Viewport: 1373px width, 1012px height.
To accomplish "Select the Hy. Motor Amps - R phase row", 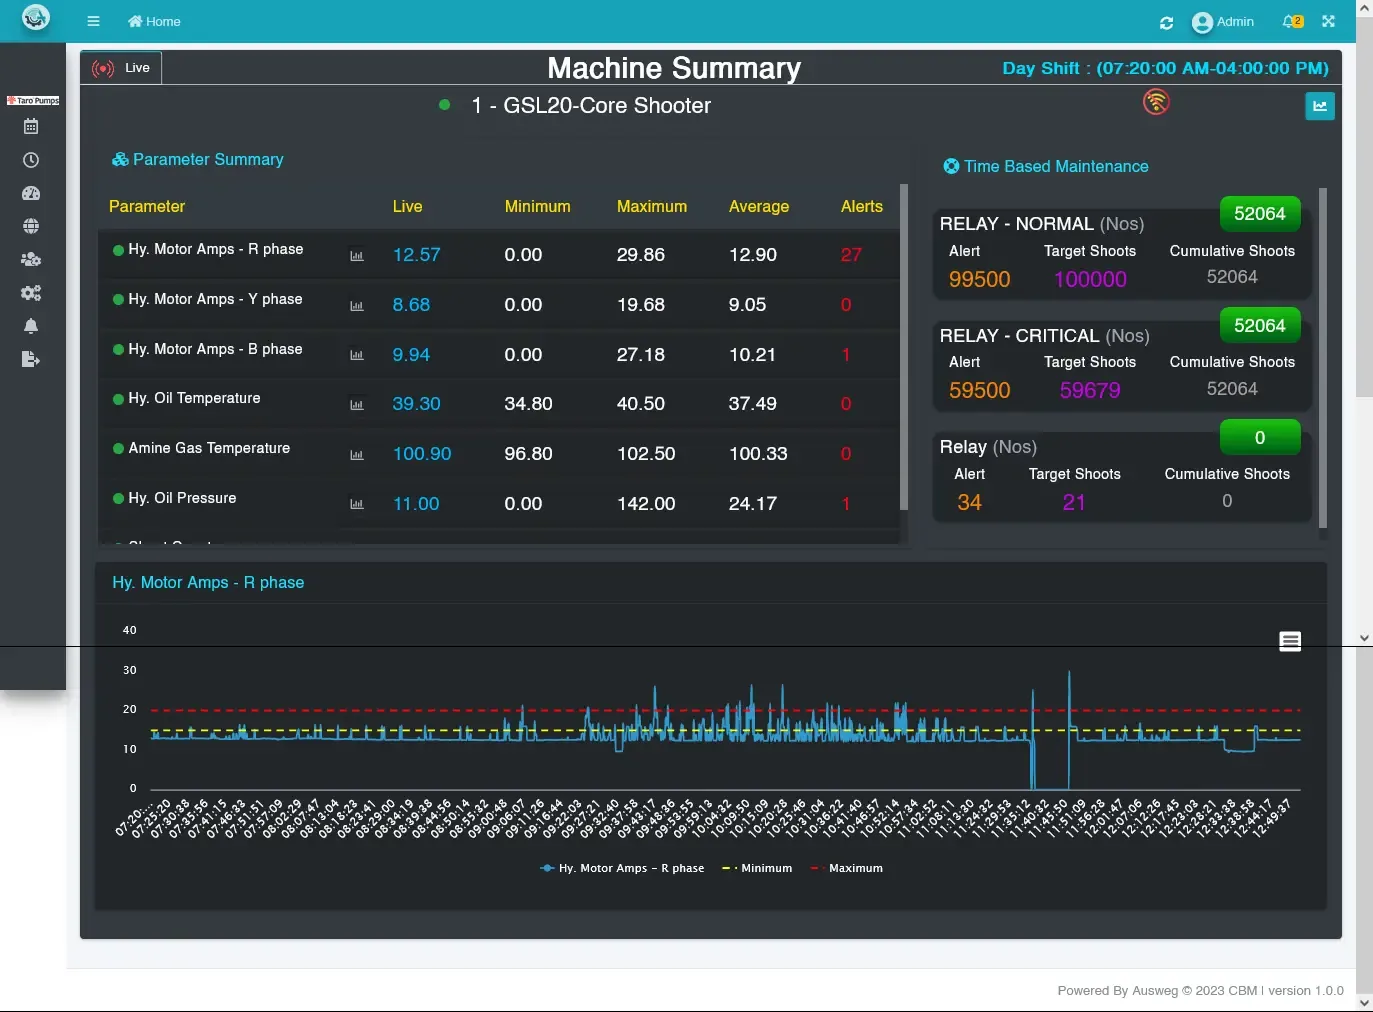I will click(x=499, y=254).
